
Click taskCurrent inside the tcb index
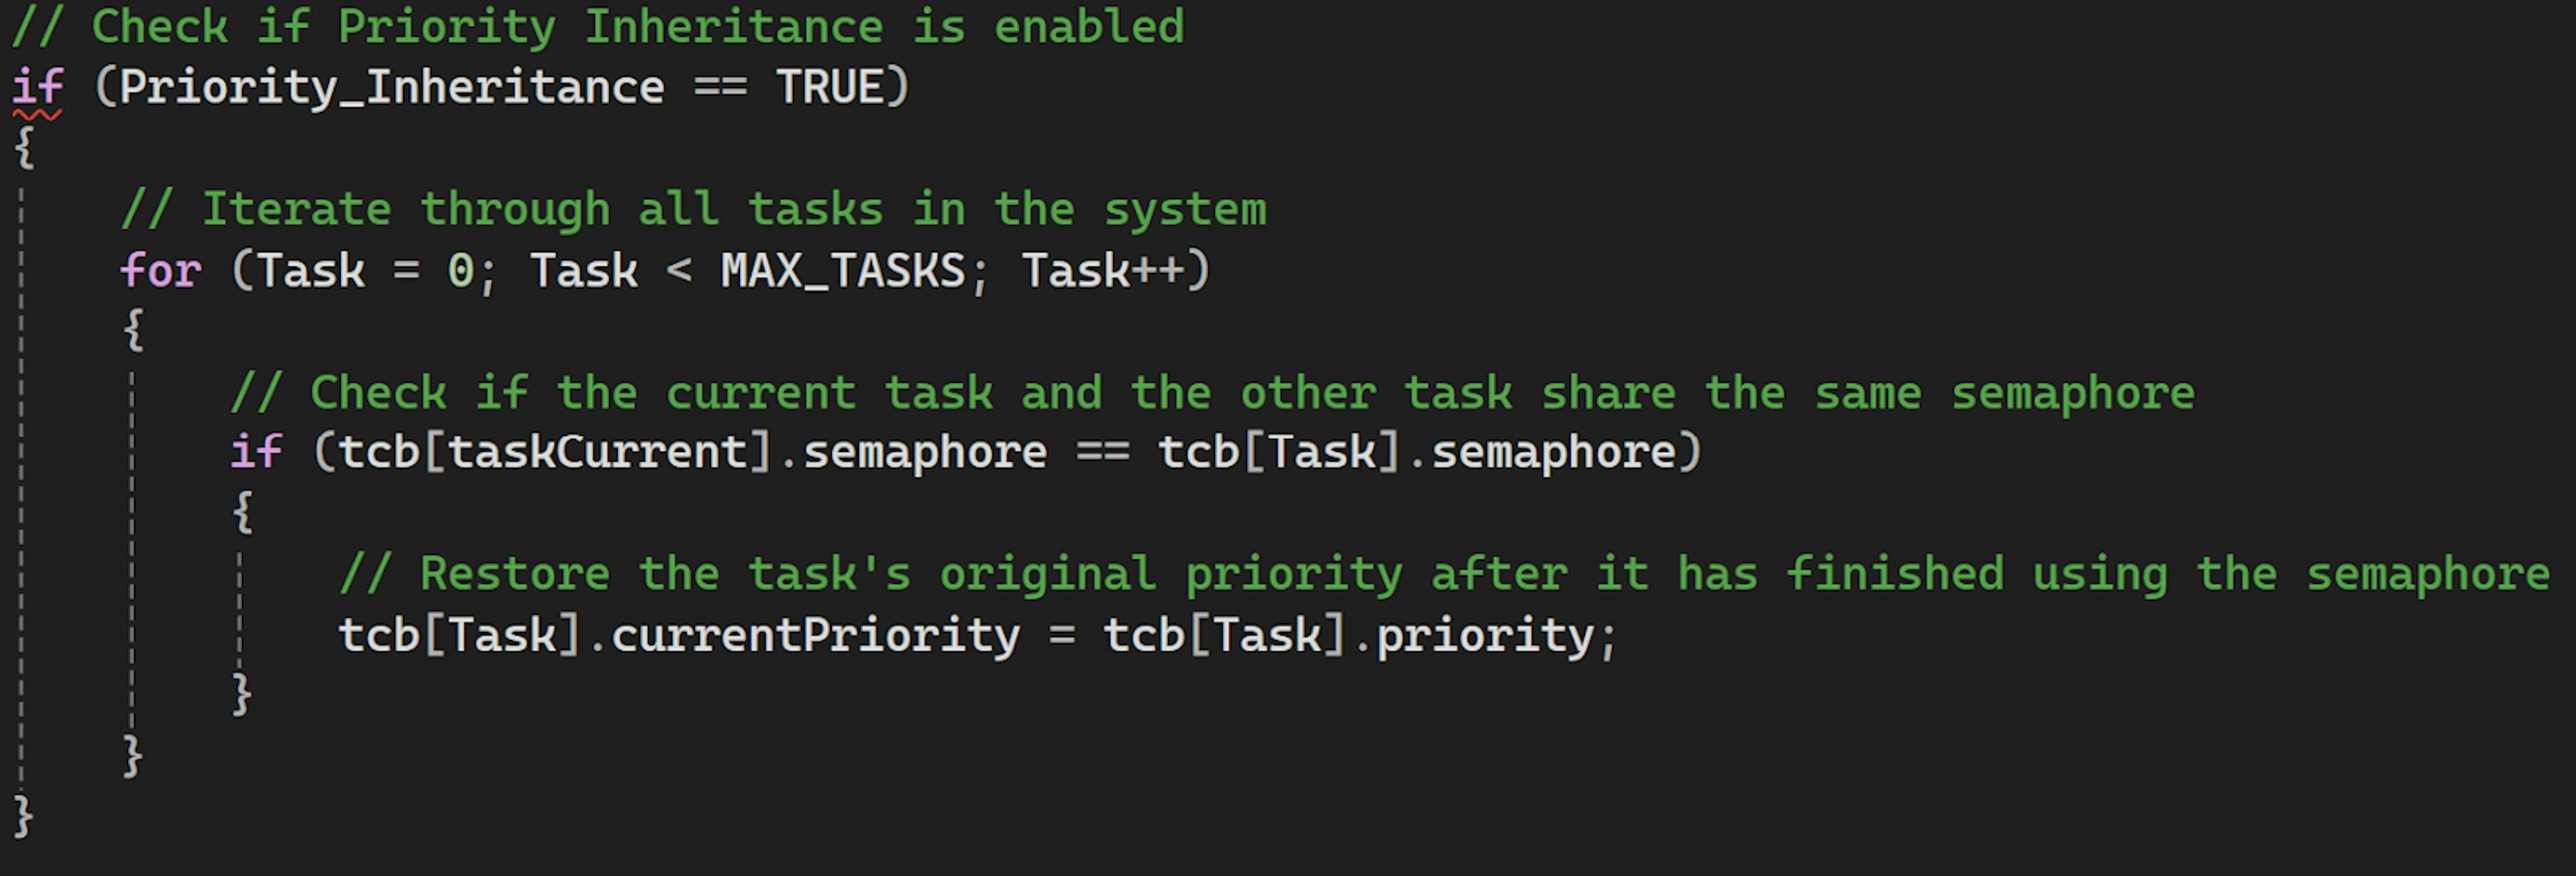tap(596, 452)
